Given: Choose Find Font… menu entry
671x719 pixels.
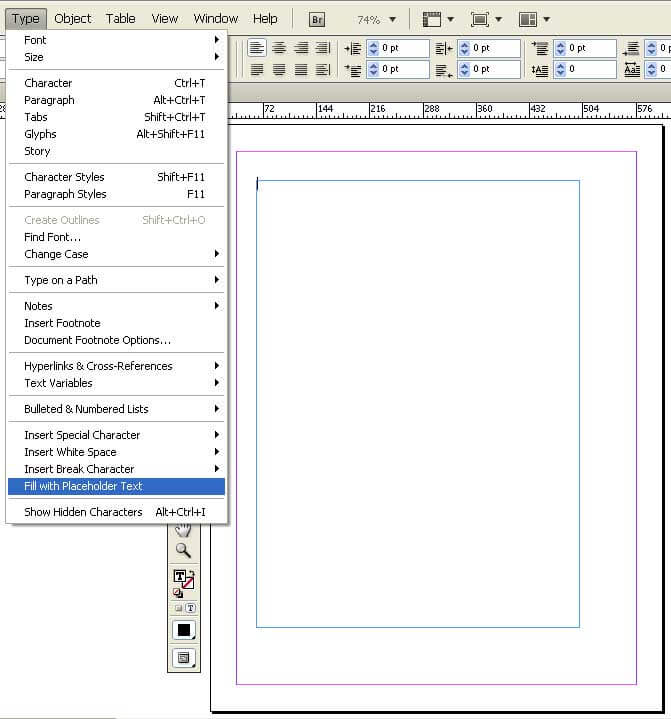Looking at the screenshot, I should tap(116, 237).
